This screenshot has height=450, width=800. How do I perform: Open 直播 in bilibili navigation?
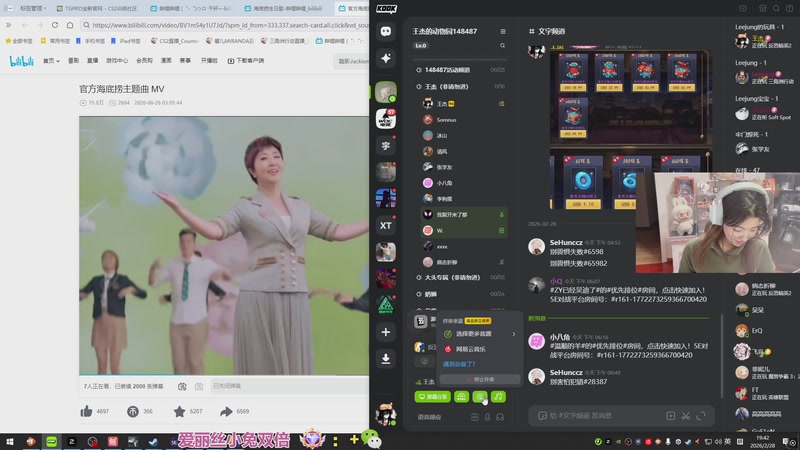pos(92,60)
